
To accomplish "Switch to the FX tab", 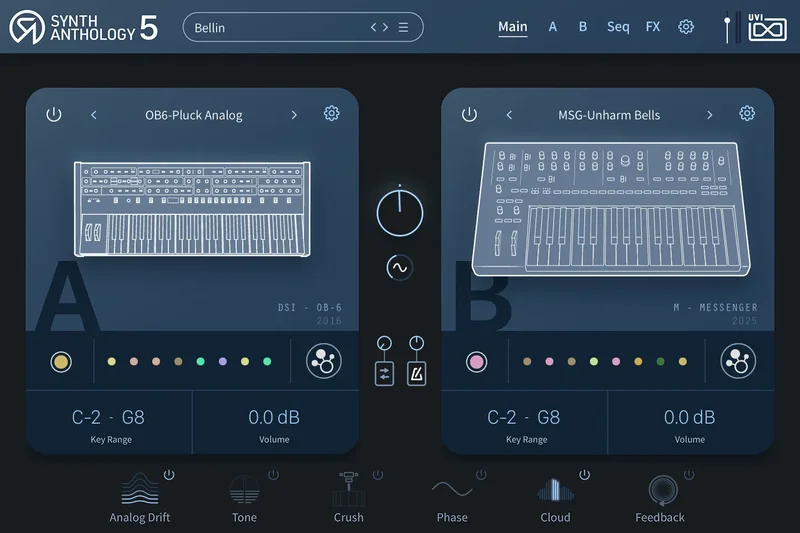I will coord(653,27).
